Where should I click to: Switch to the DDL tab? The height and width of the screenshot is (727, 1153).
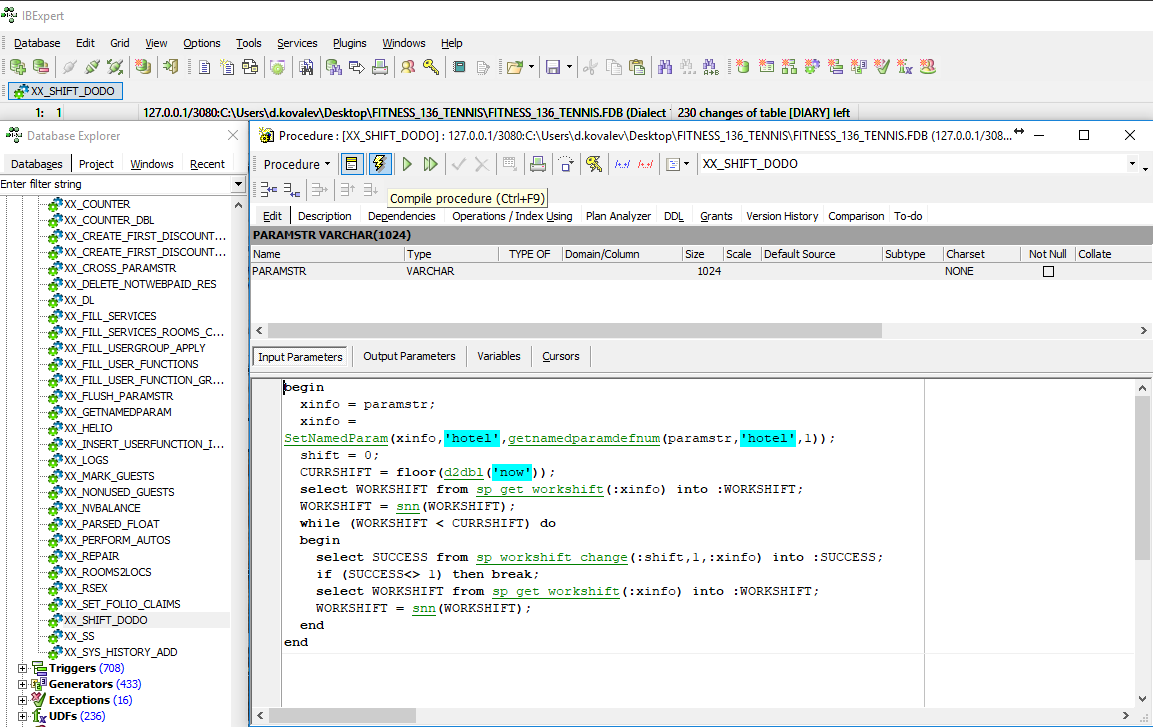click(x=674, y=216)
